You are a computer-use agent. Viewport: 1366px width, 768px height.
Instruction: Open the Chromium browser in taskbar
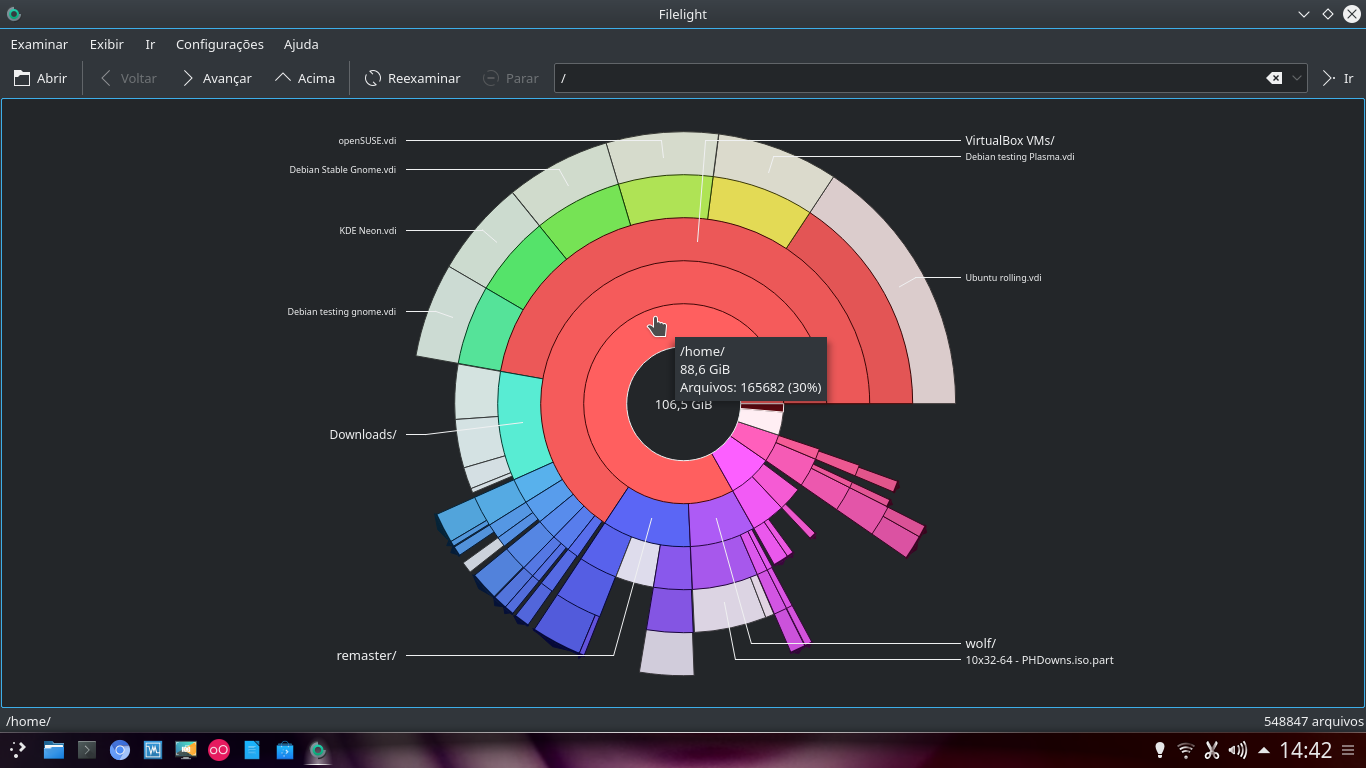(x=120, y=750)
